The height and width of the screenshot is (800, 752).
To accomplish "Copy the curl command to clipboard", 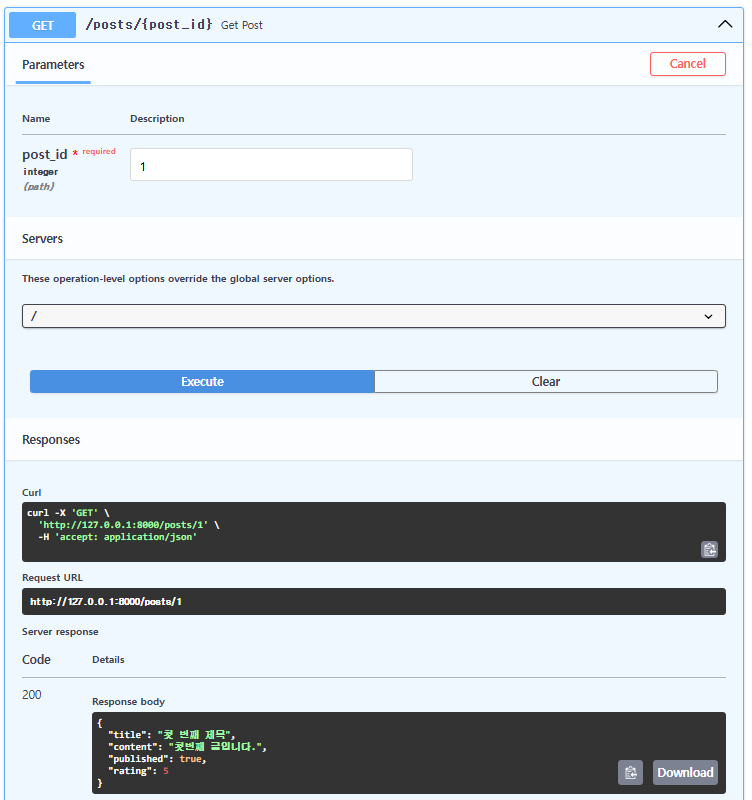I will 709,549.
